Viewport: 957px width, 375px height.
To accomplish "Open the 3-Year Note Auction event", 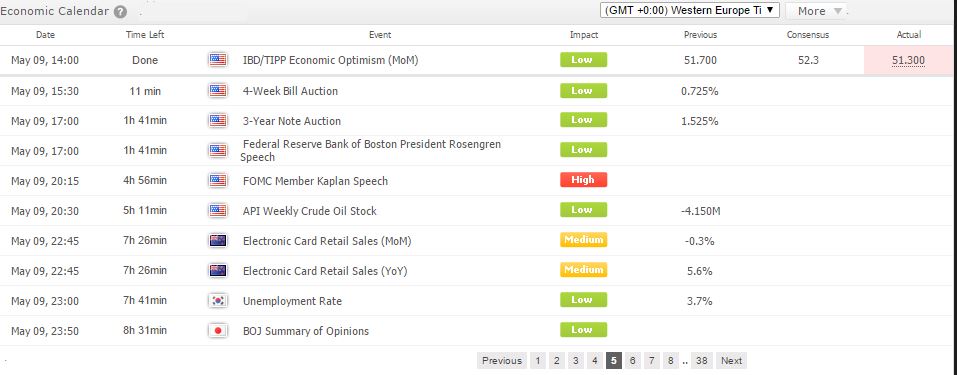I will point(292,121).
